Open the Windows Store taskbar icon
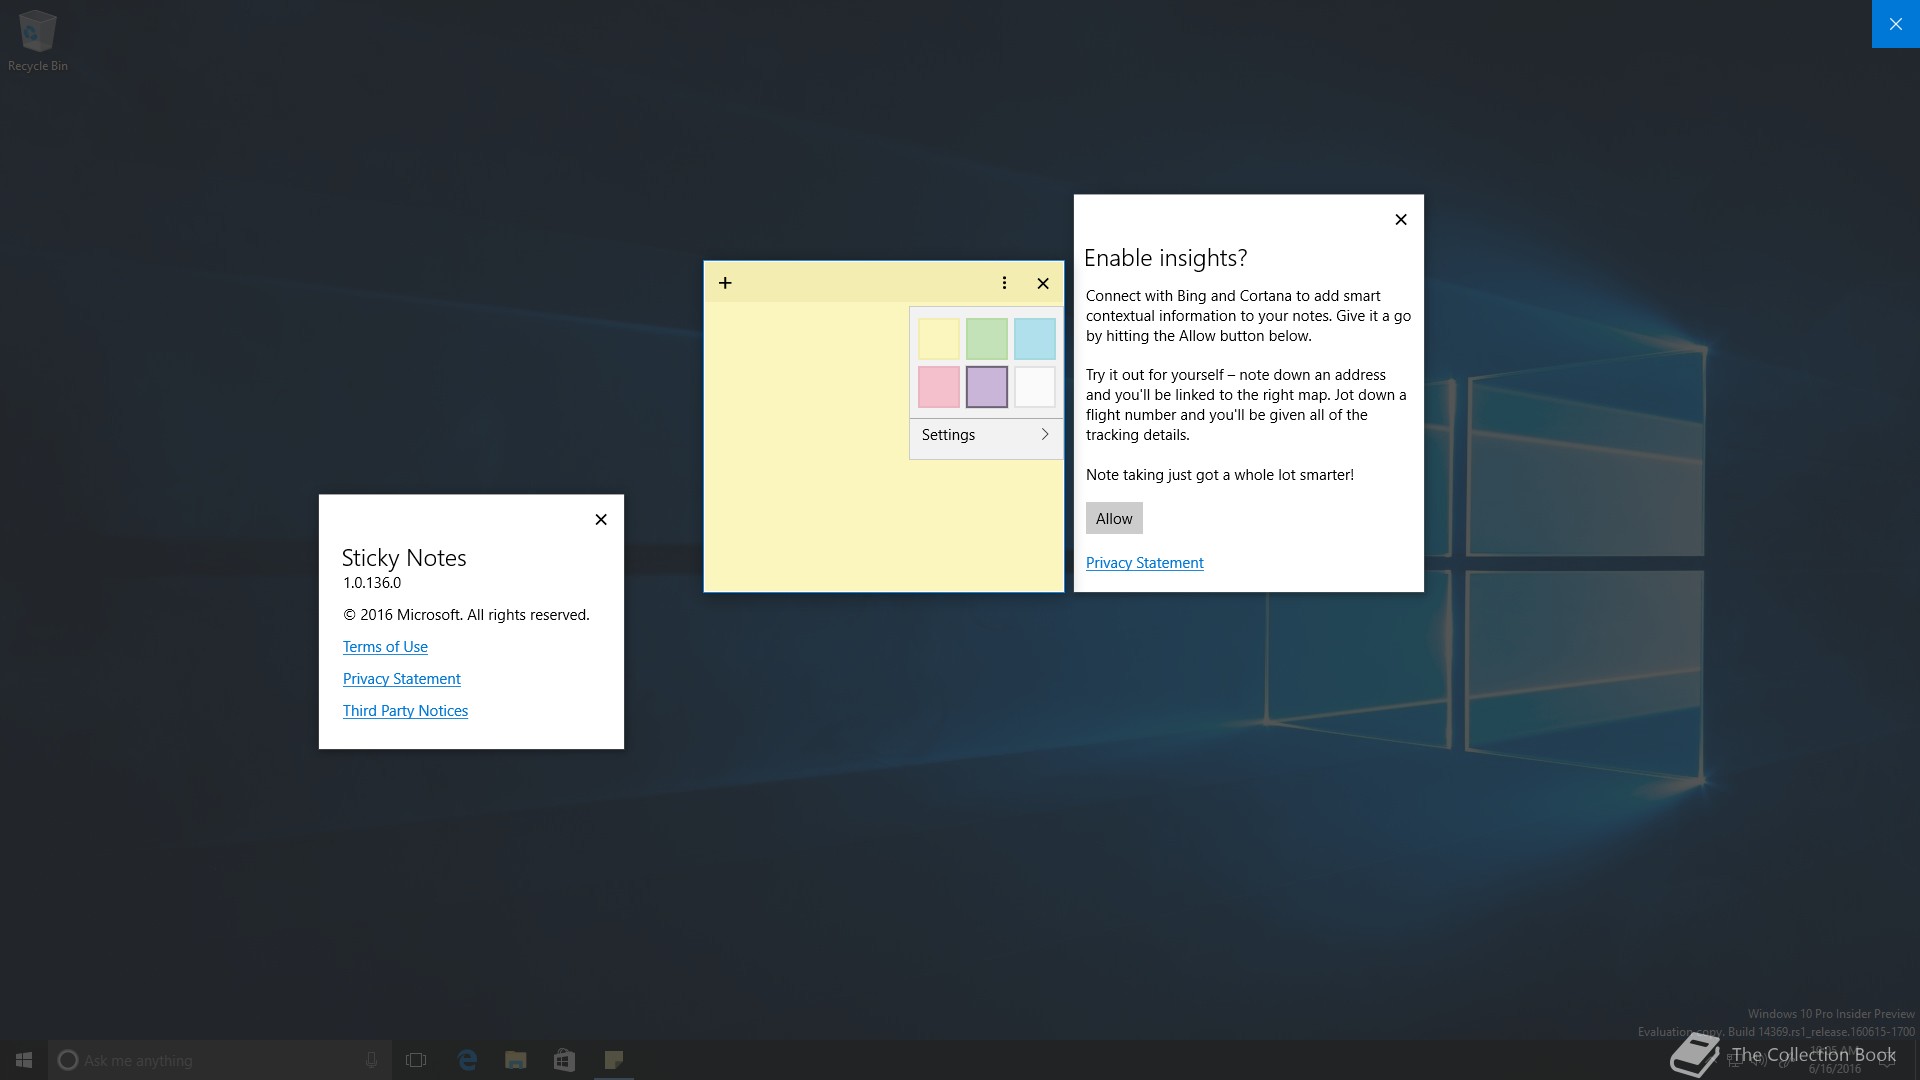Image resolution: width=1920 pixels, height=1080 pixels. [x=564, y=1060]
